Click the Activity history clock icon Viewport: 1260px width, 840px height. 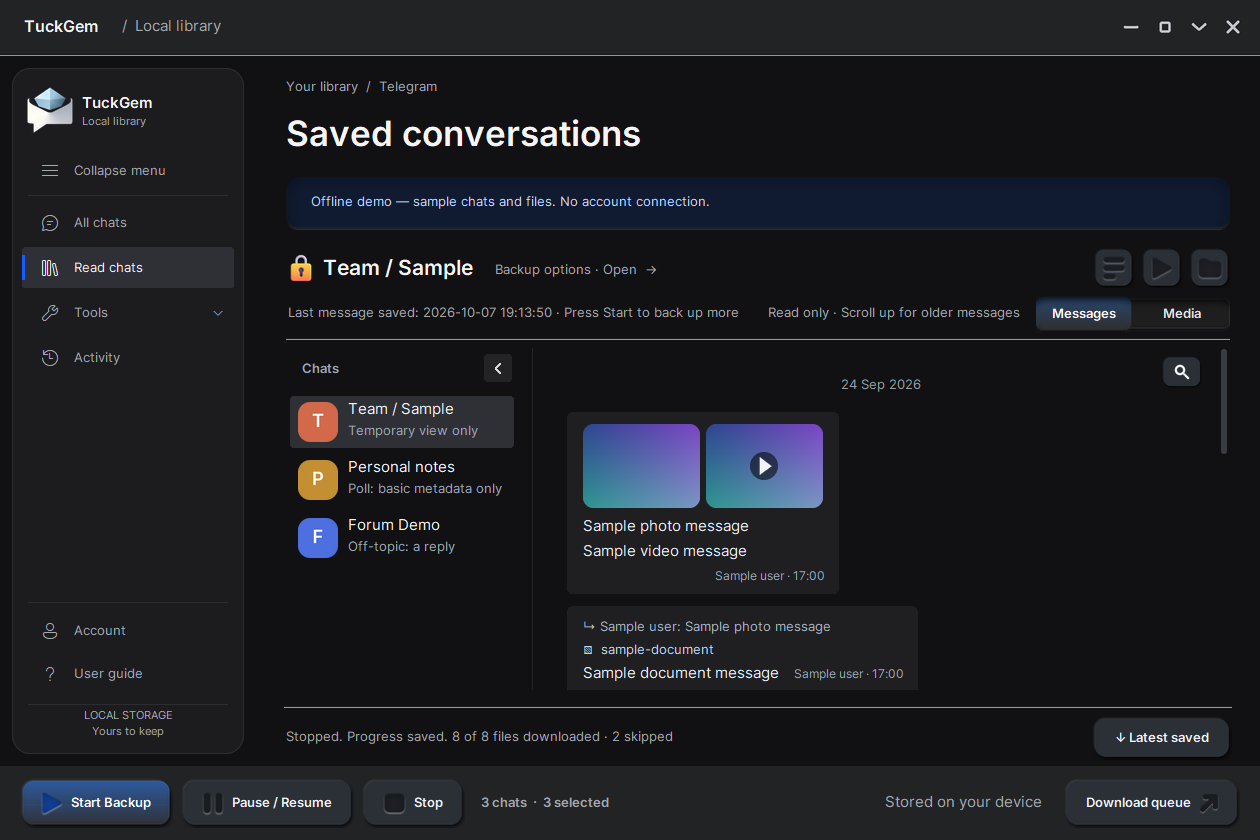50,358
